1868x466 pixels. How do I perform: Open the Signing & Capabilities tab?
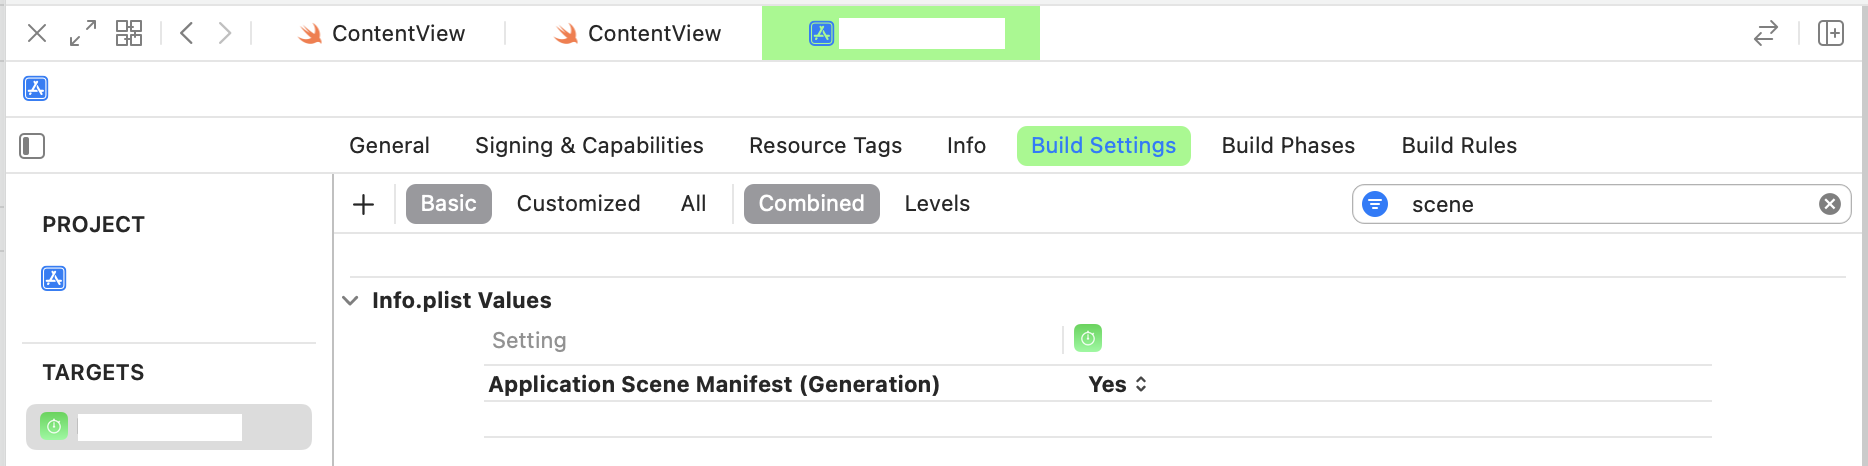[x=589, y=146]
